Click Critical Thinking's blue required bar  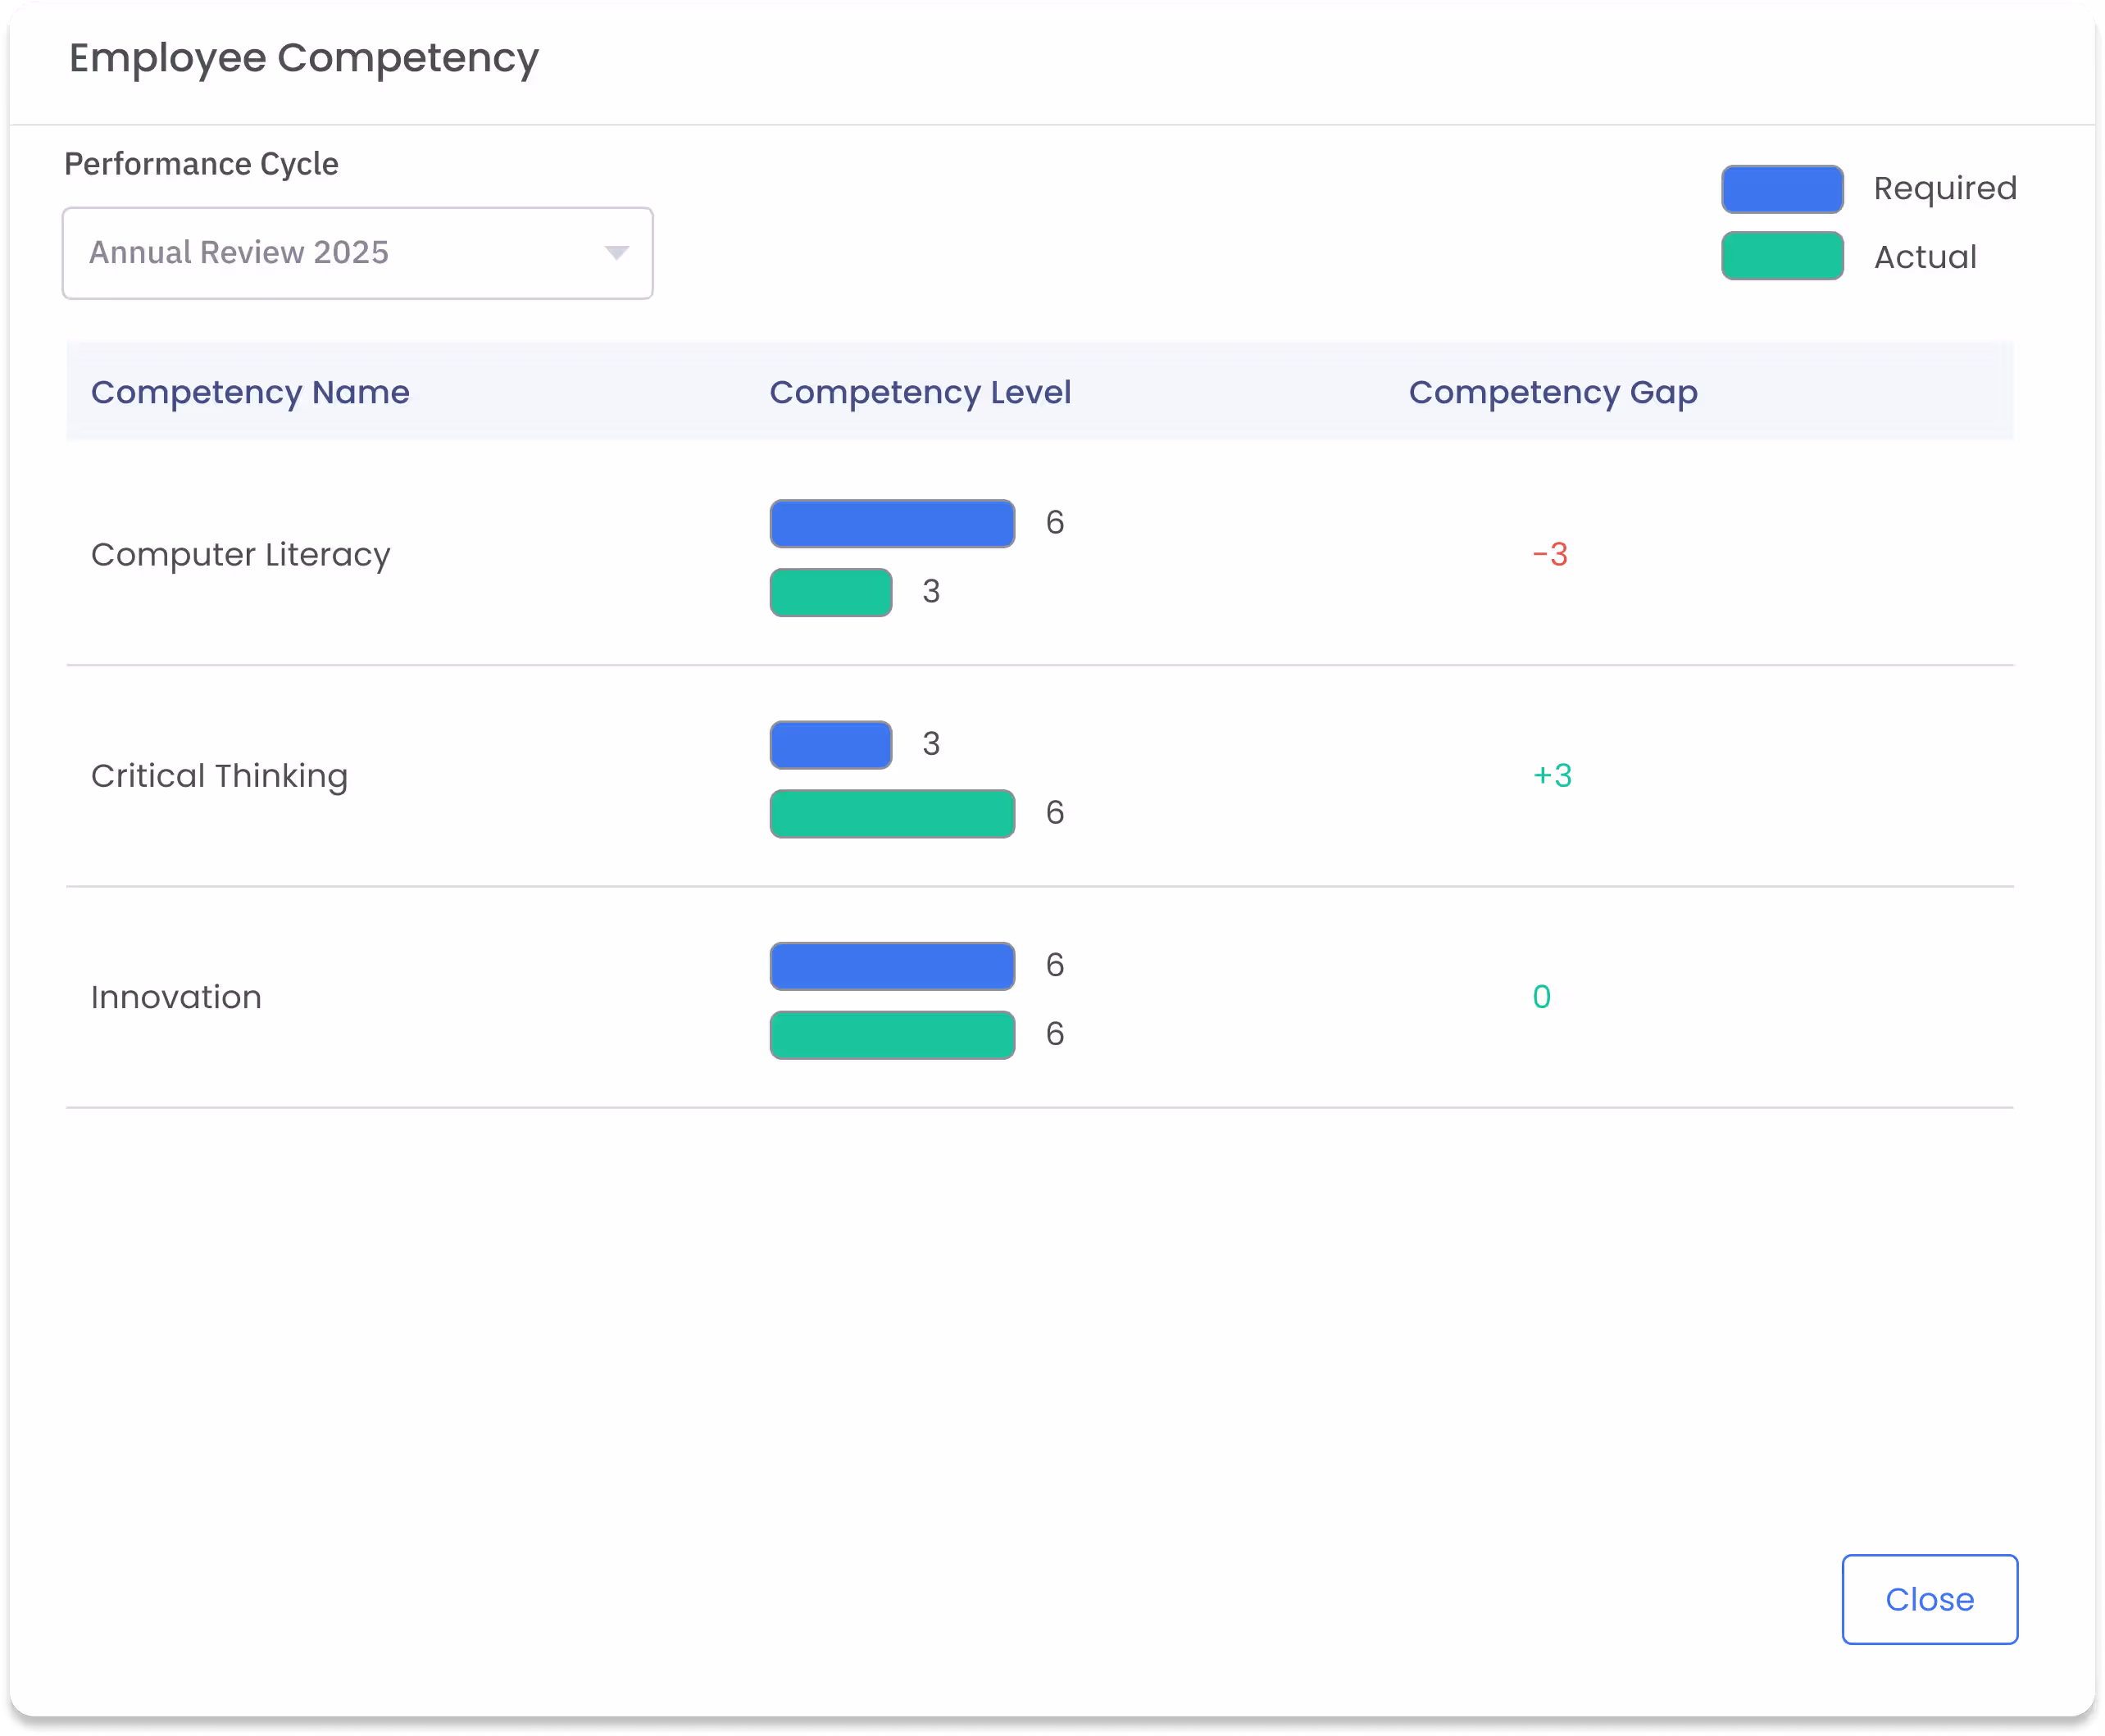(x=830, y=745)
